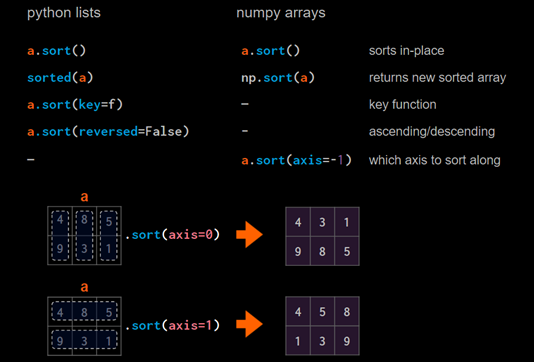Image resolution: width=534 pixels, height=362 pixels.
Task: Select the a.sort(key=f) code line
Action: click(75, 105)
